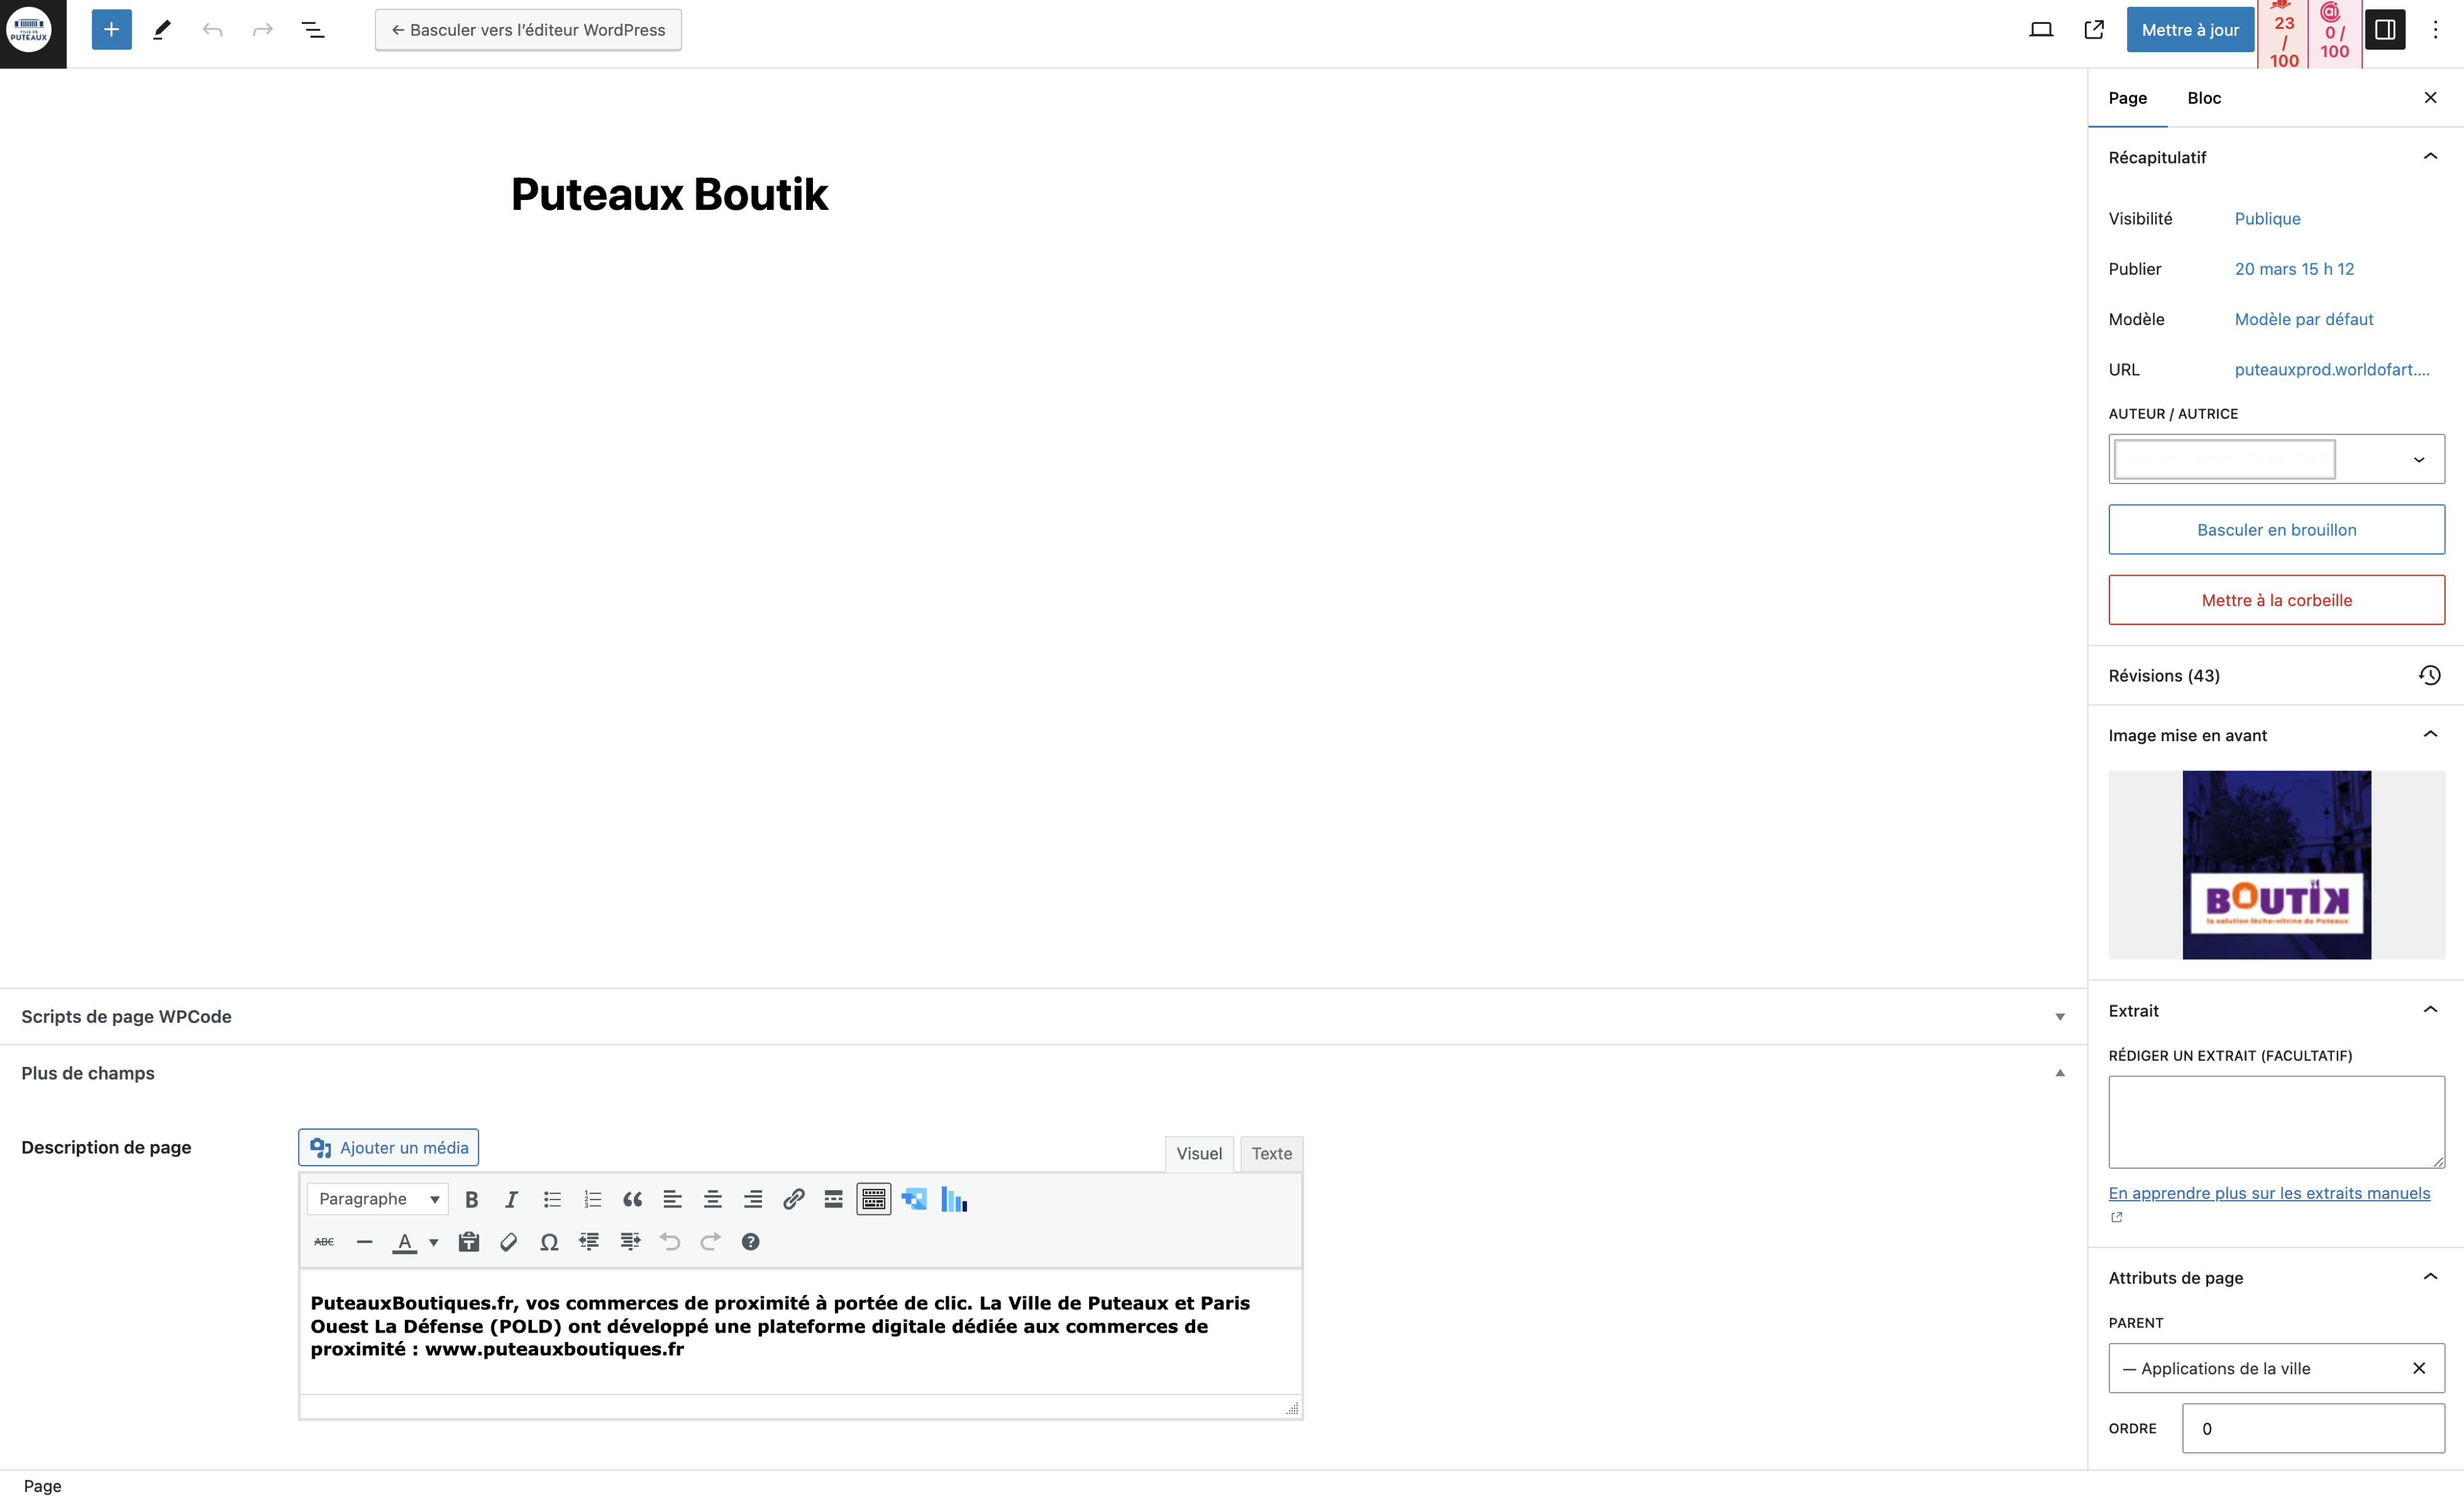Insert a blockquote in the description editor

pyautogui.click(x=632, y=1199)
